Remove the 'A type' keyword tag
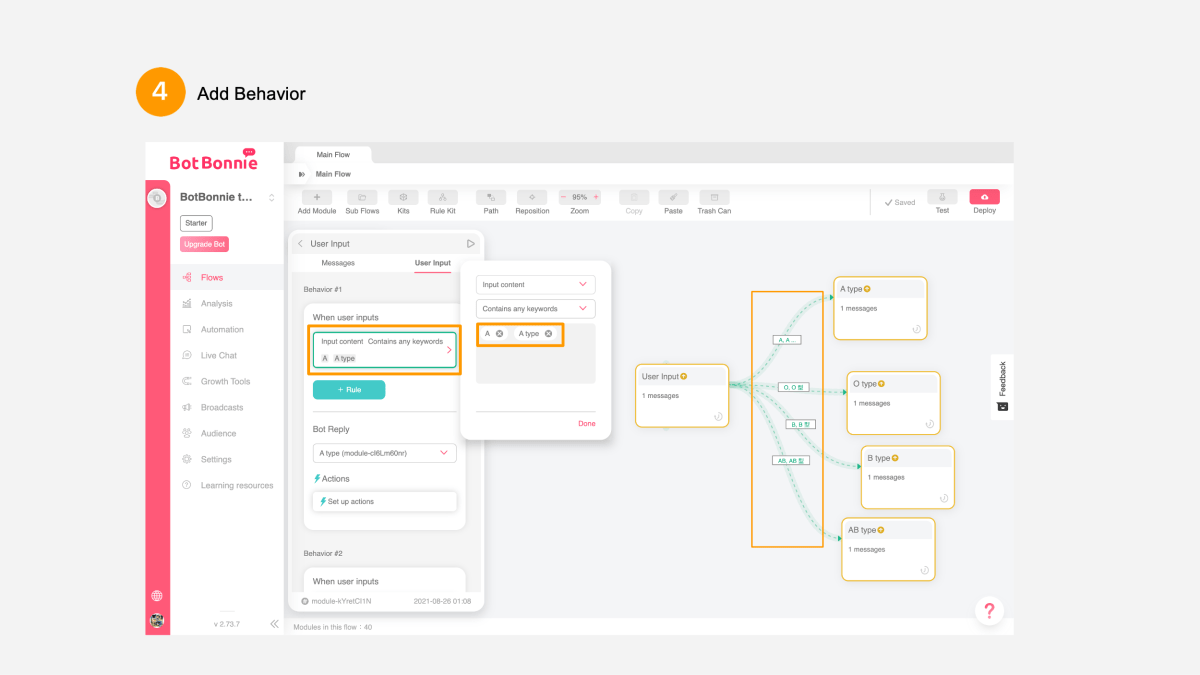1200x675 pixels. coord(548,333)
